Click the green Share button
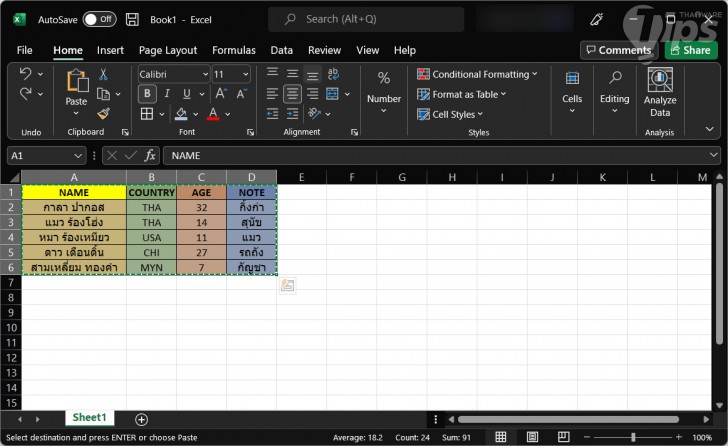Viewport: 728px width, 446px height. [691, 50]
